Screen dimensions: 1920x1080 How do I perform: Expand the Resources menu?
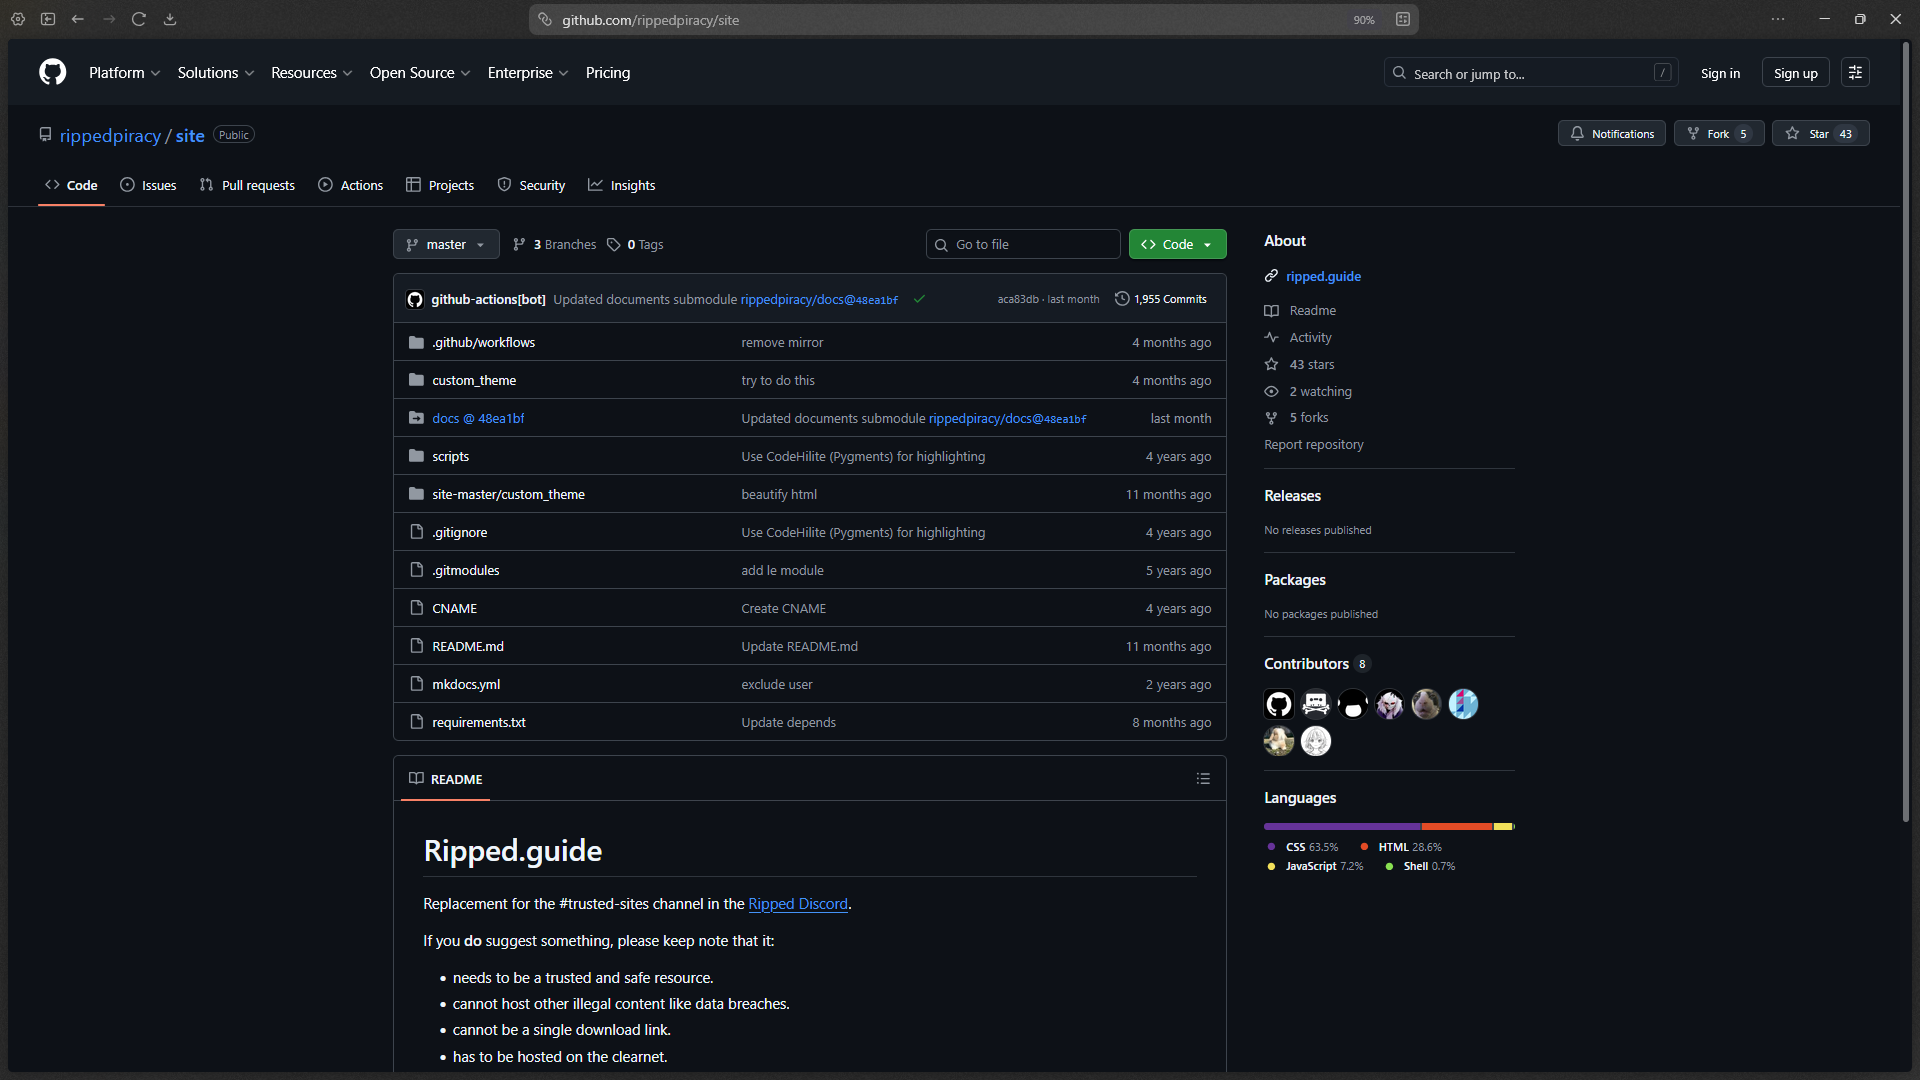click(311, 72)
